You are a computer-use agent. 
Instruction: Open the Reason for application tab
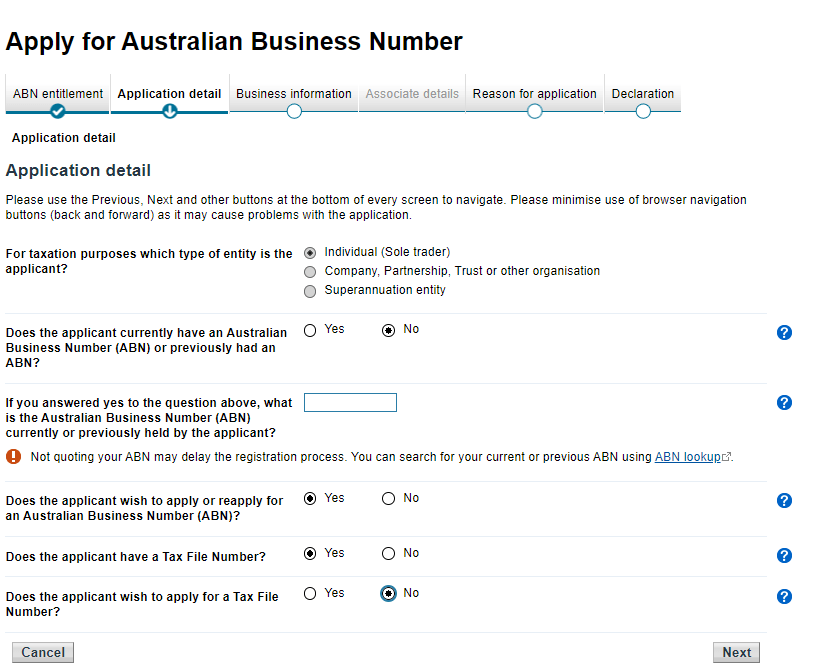click(x=534, y=95)
